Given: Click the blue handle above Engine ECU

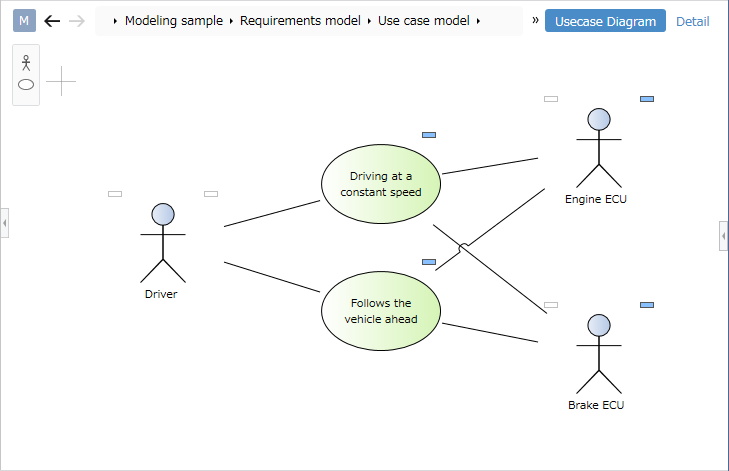Looking at the screenshot, I should [x=647, y=99].
